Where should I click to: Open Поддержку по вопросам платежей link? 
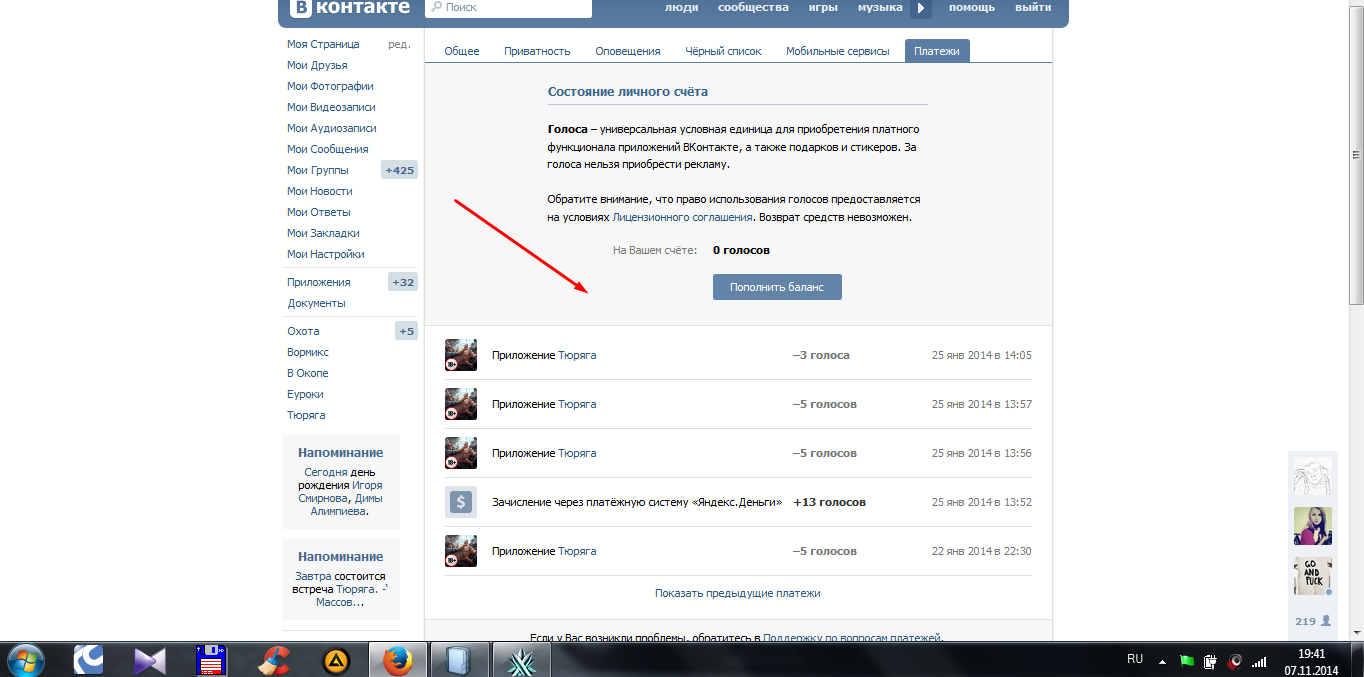pos(852,637)
